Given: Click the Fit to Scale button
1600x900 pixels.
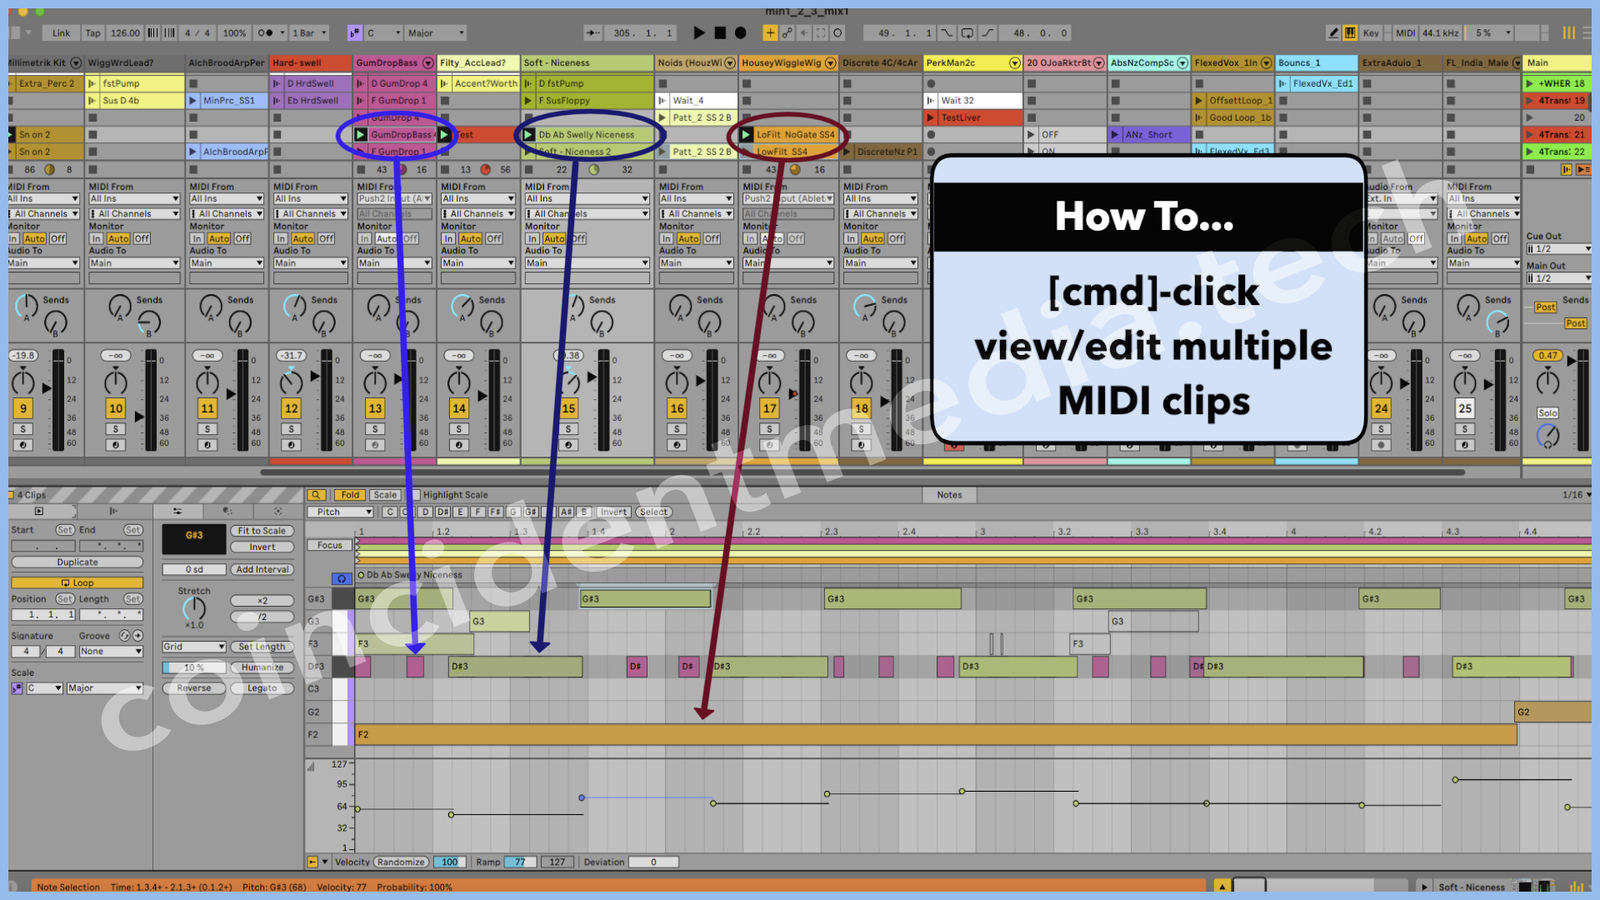Looking at the screenshot, I should [x=262, y=531].
